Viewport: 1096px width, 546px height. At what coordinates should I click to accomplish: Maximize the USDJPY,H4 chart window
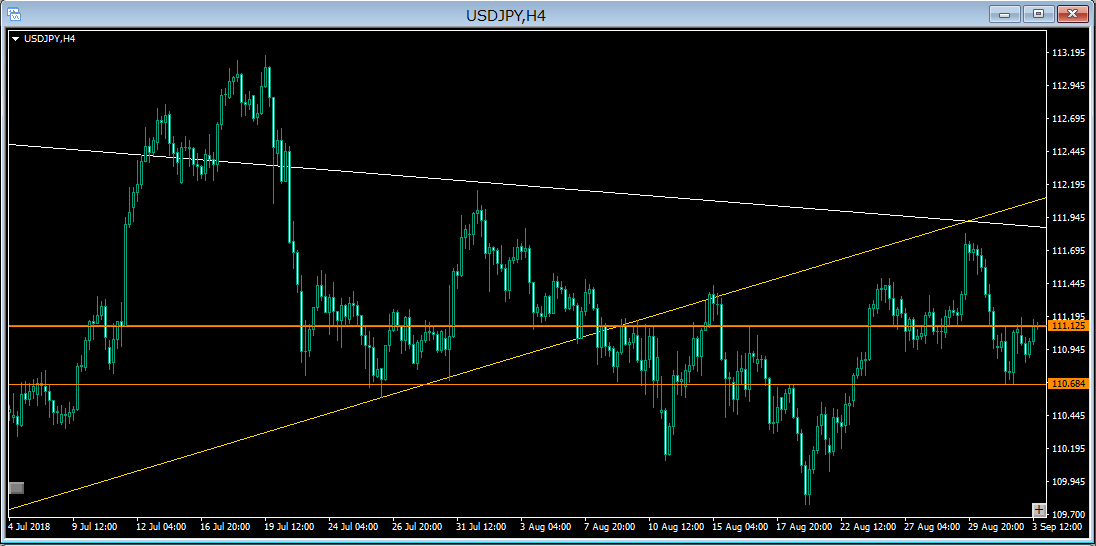(x=1039, y=13)
